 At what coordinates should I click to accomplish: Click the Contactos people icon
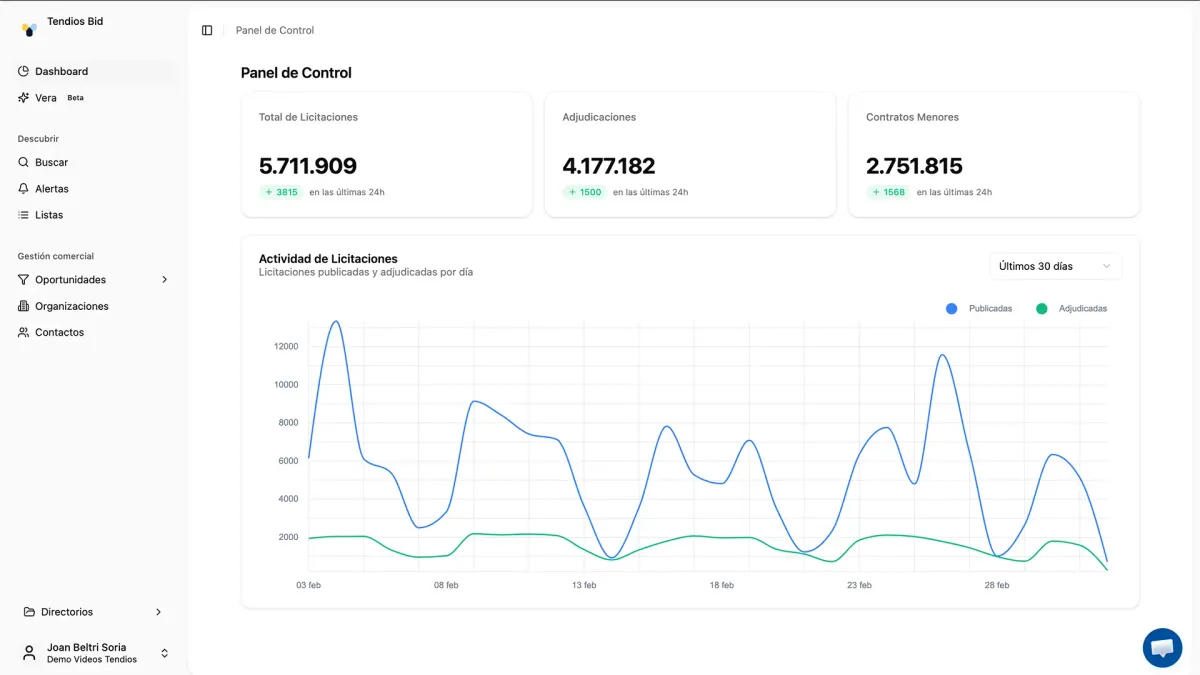22,332
